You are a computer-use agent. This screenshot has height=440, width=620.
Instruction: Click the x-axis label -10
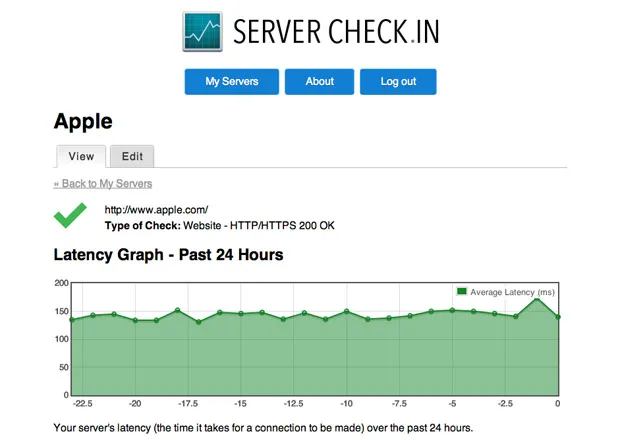[346, 404]
